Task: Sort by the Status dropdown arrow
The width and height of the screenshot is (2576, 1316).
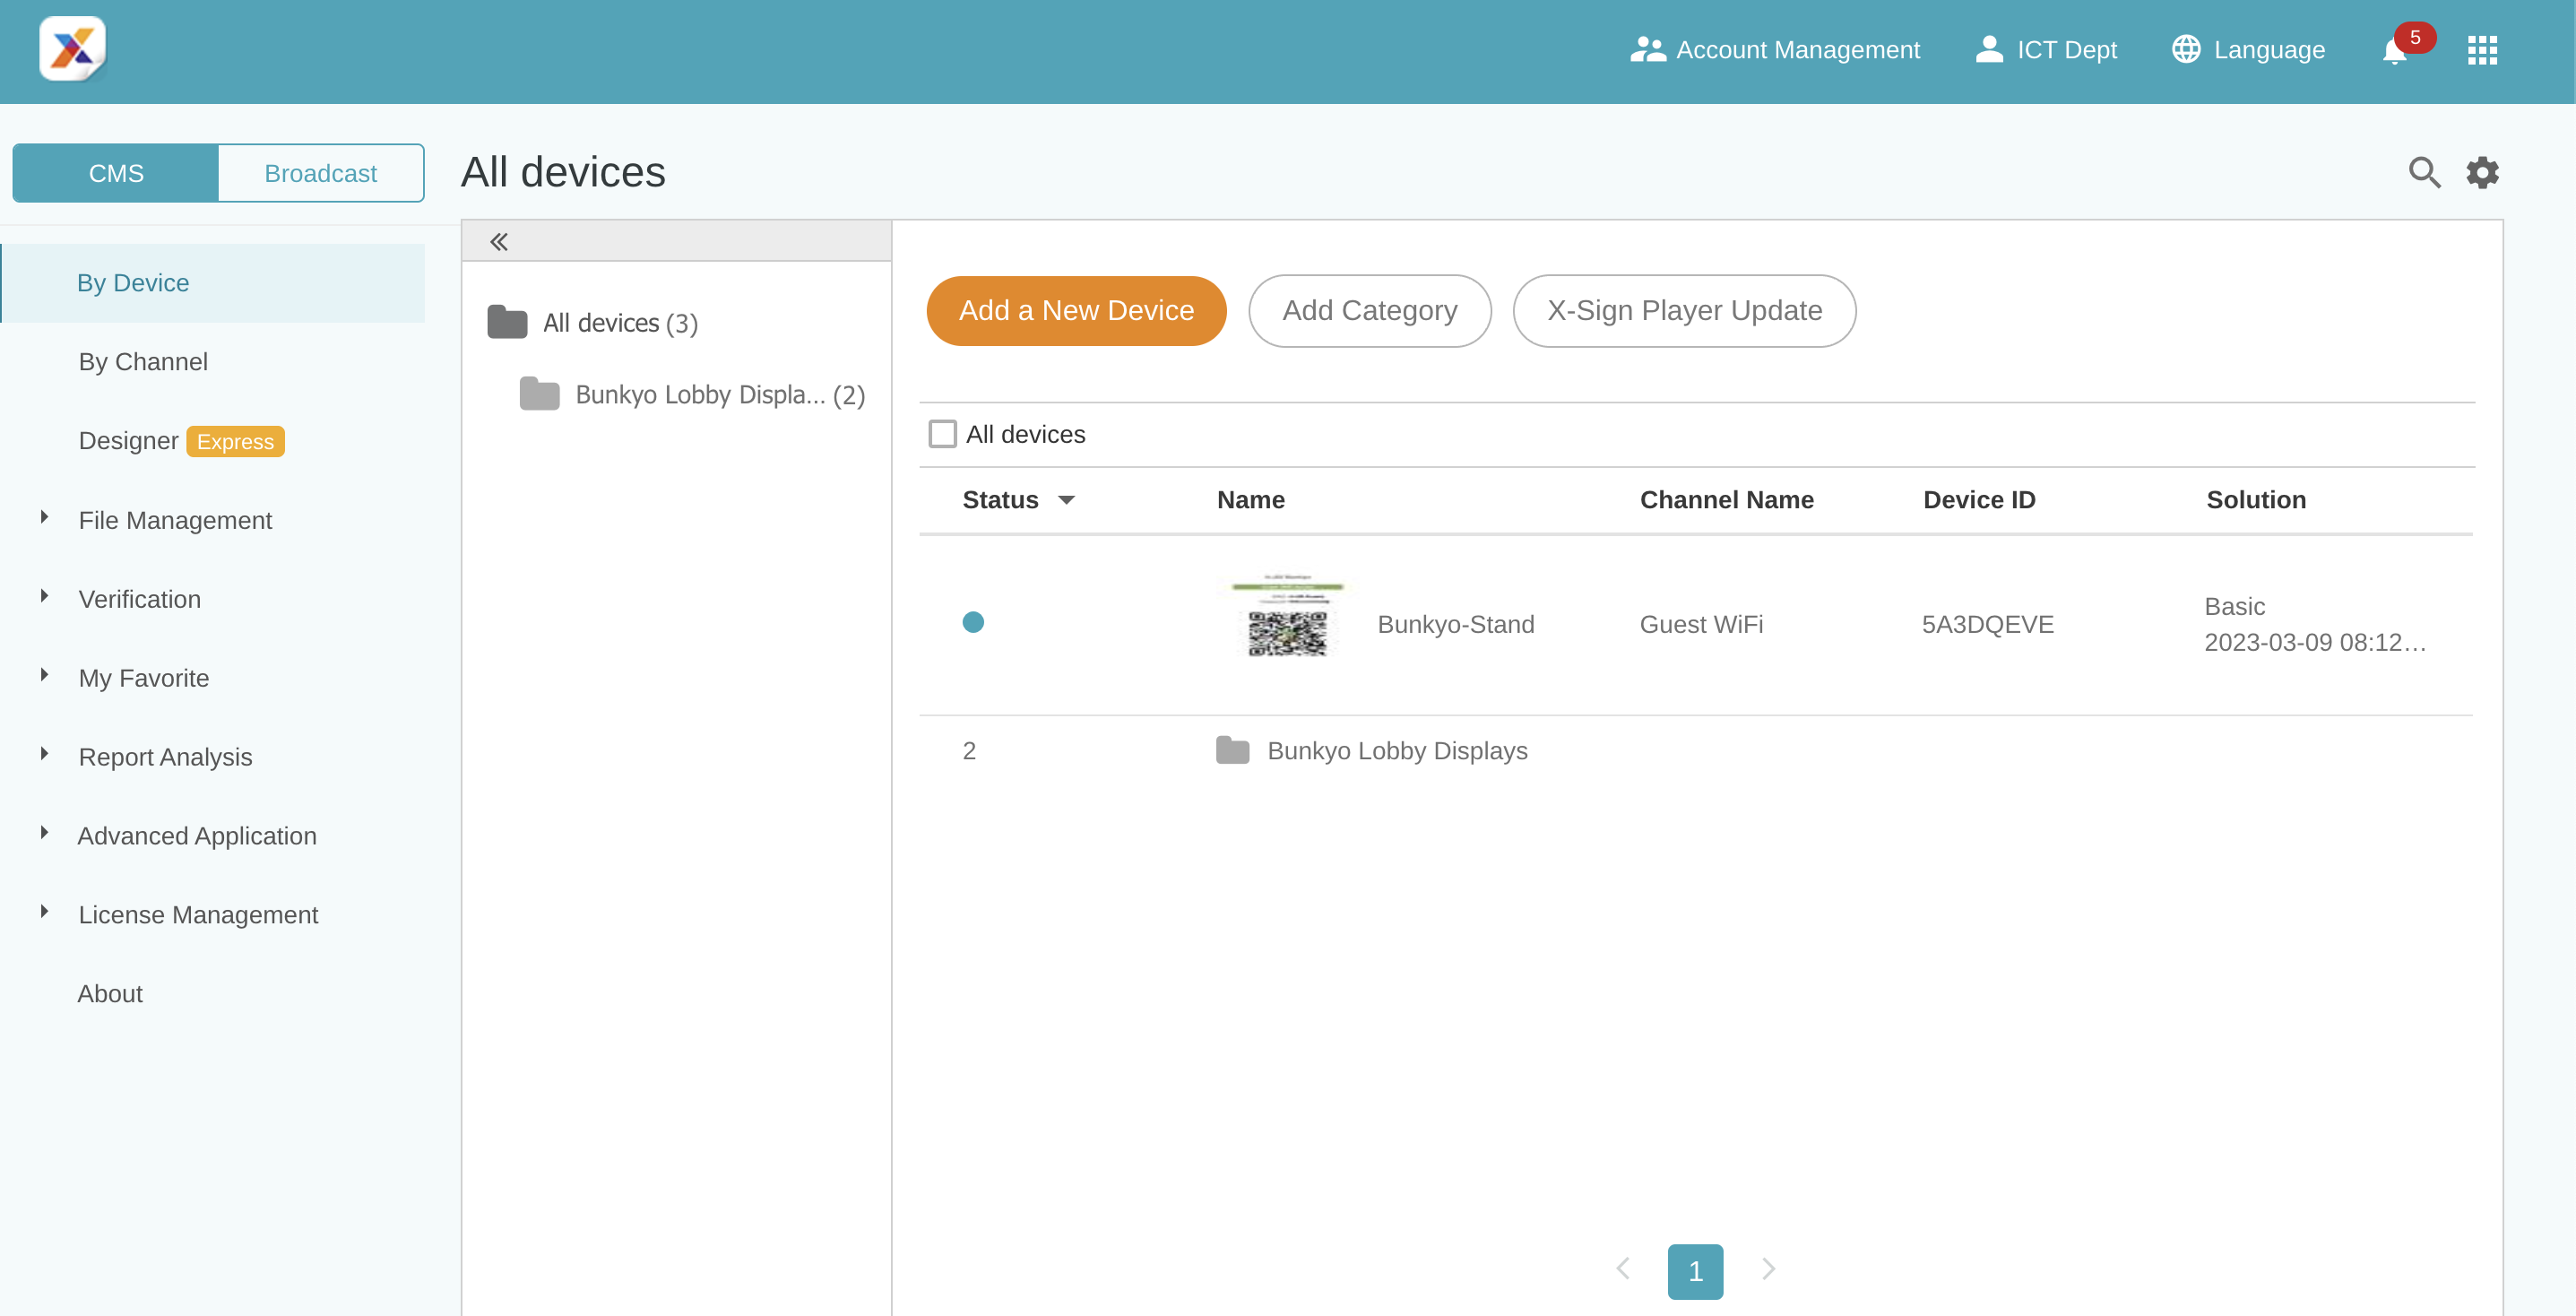Action: [1066, 500]
